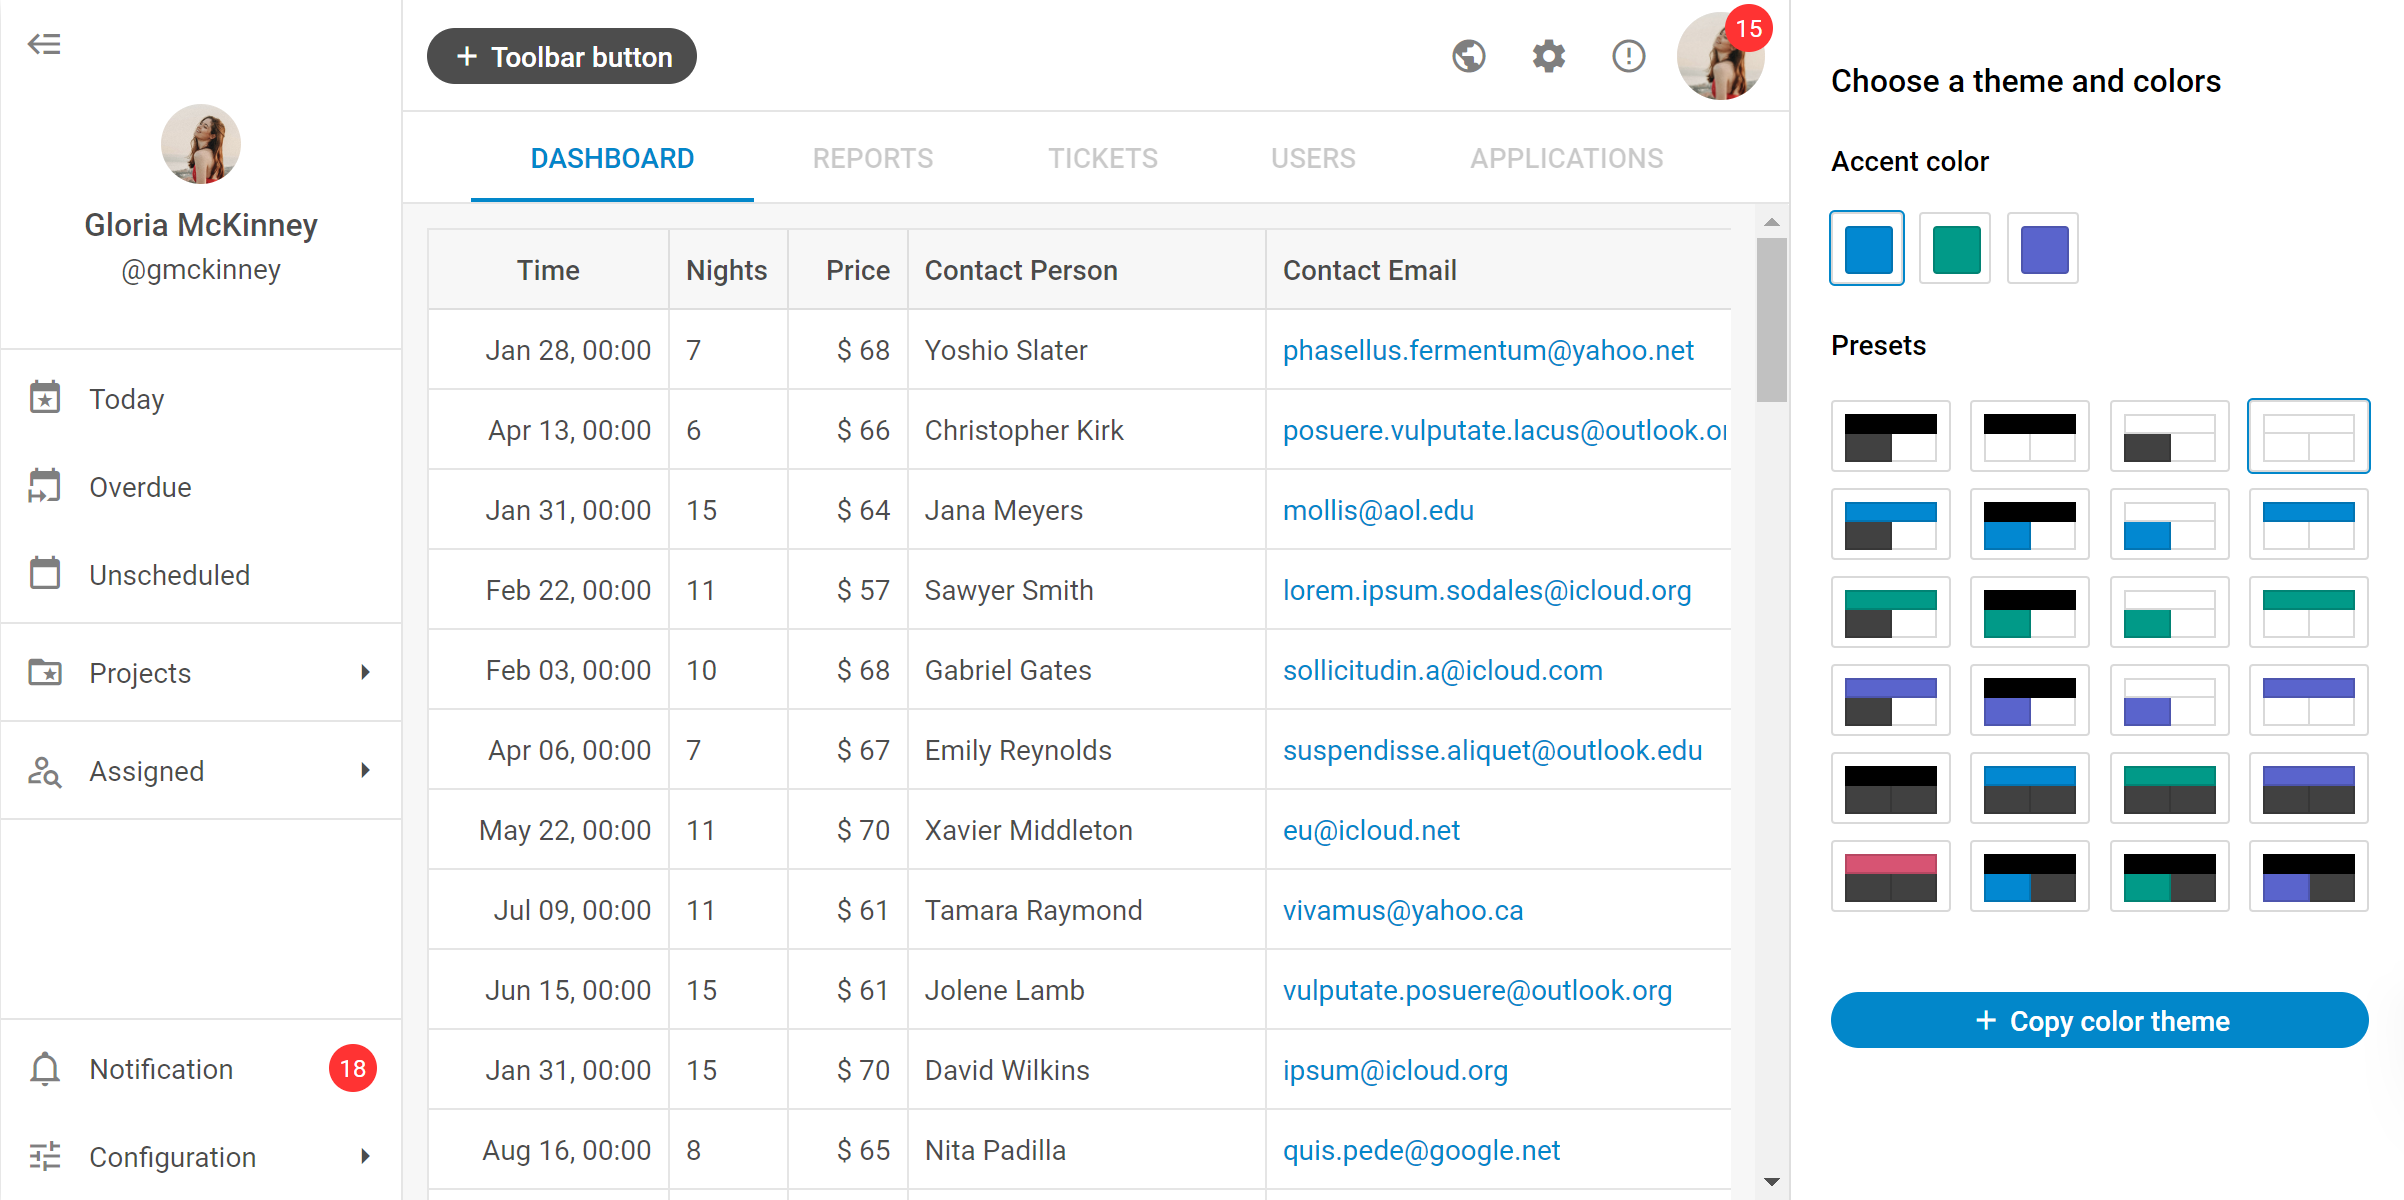
Task: Select the purple accent color
Action: point(2043,249)
